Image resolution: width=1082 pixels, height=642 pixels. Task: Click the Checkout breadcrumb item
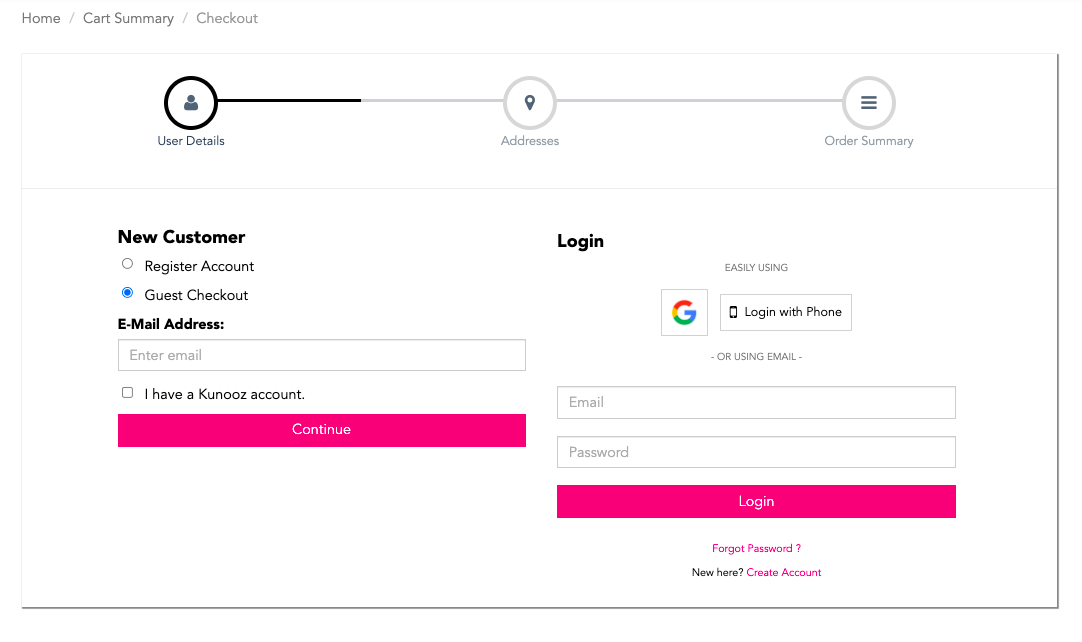click(227, 19)
